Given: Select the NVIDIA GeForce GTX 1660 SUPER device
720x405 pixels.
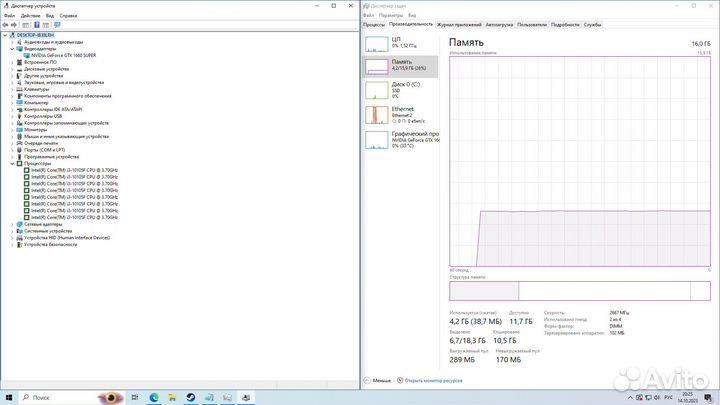Looking at the screenshot, I should (x=63, y=55).
